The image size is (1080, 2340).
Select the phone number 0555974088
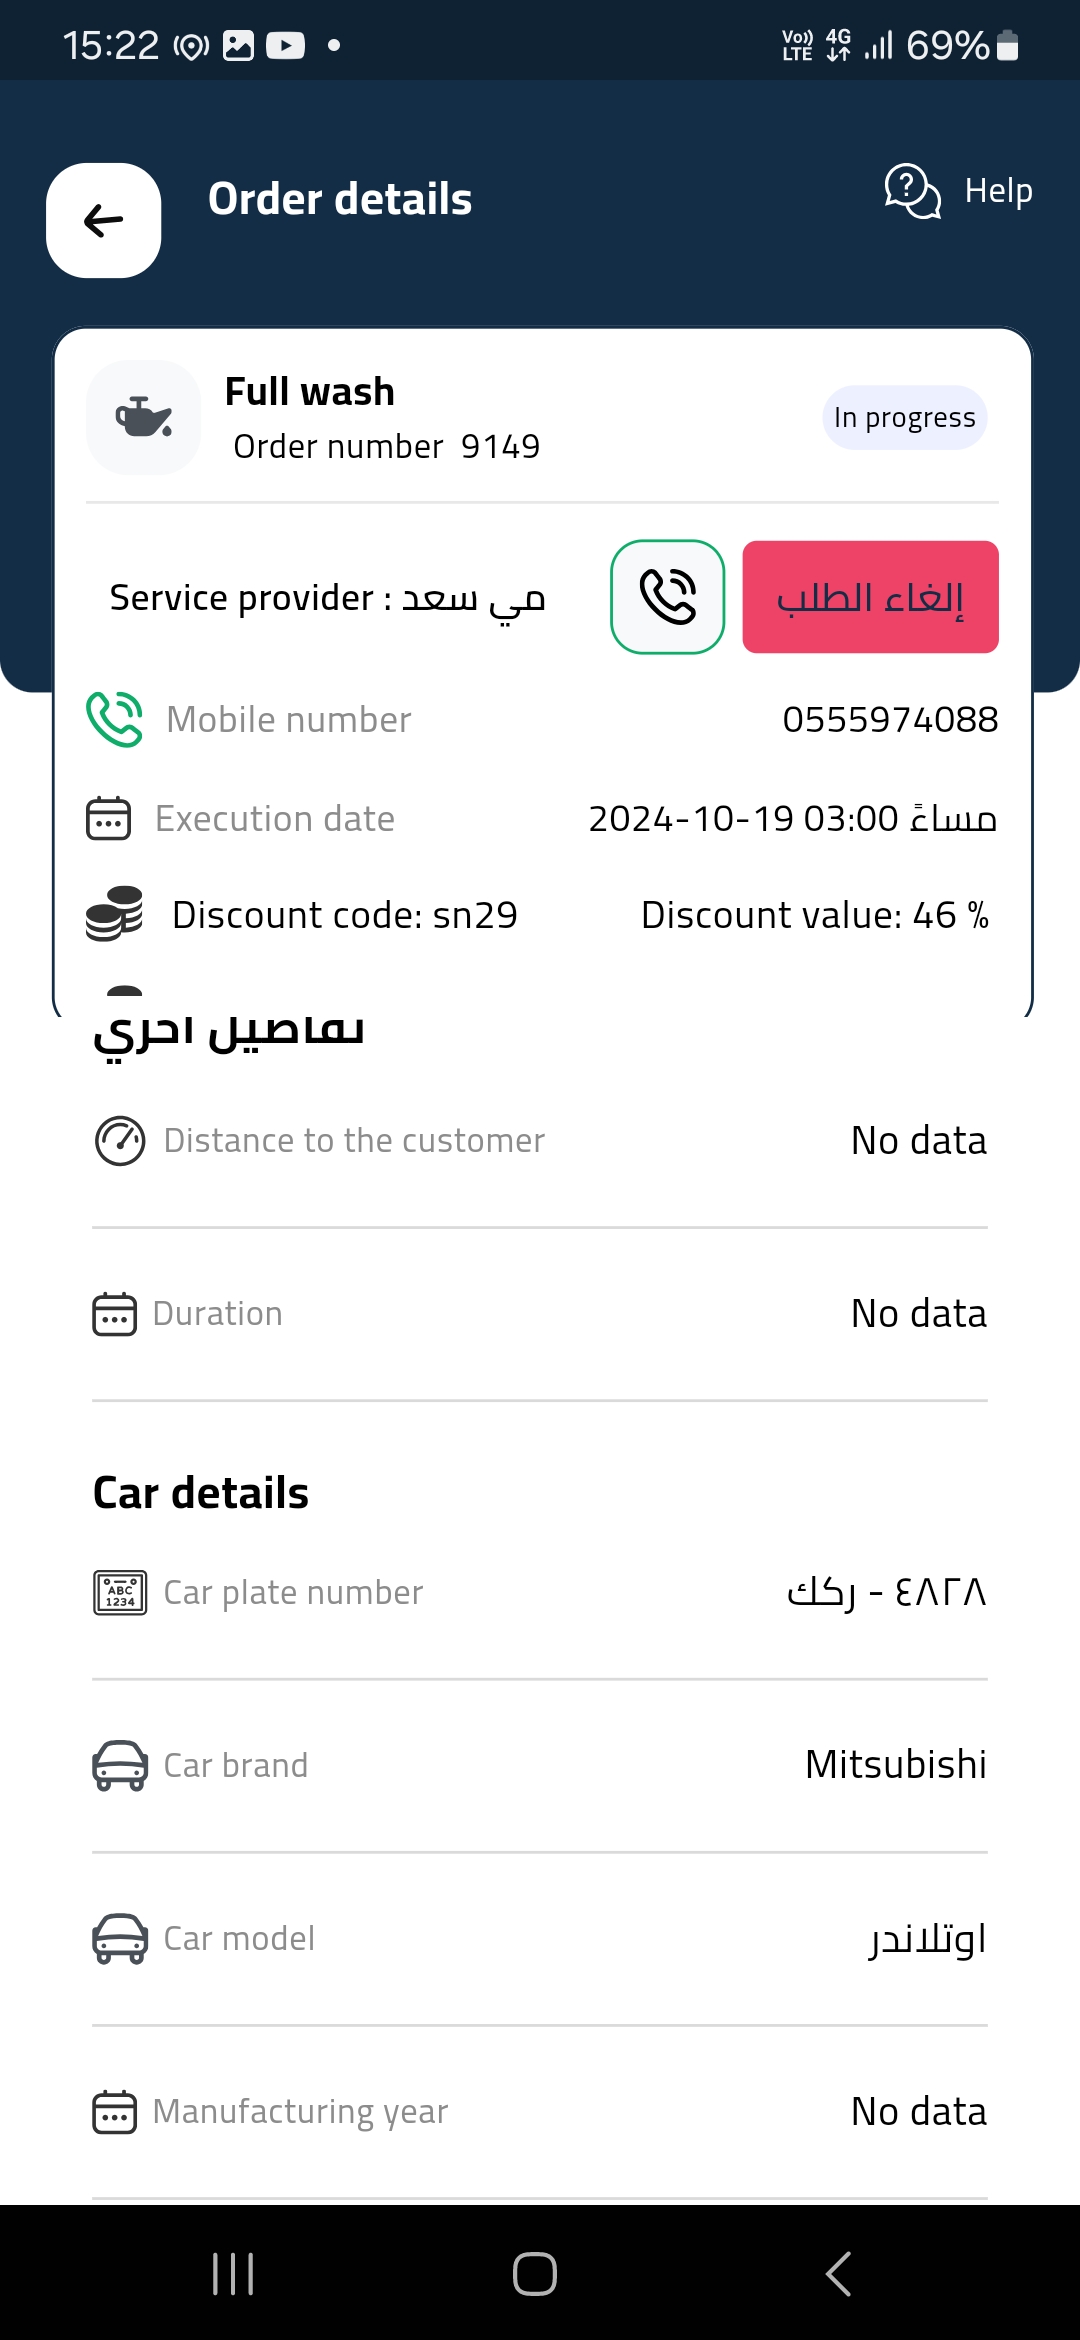coord(890,719)
